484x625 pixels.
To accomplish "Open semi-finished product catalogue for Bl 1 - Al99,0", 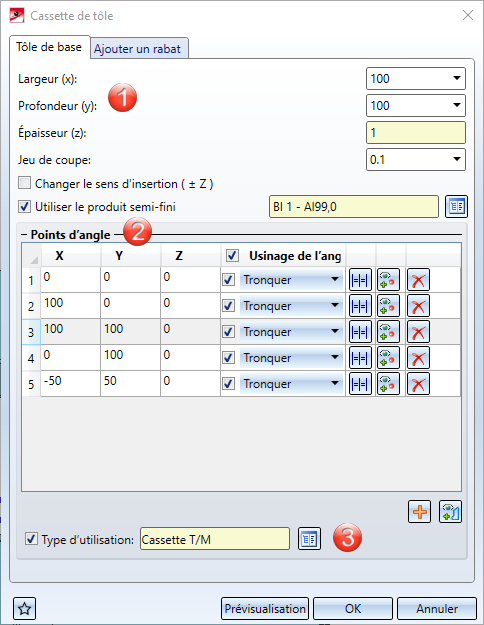I will tap(456, 206).
